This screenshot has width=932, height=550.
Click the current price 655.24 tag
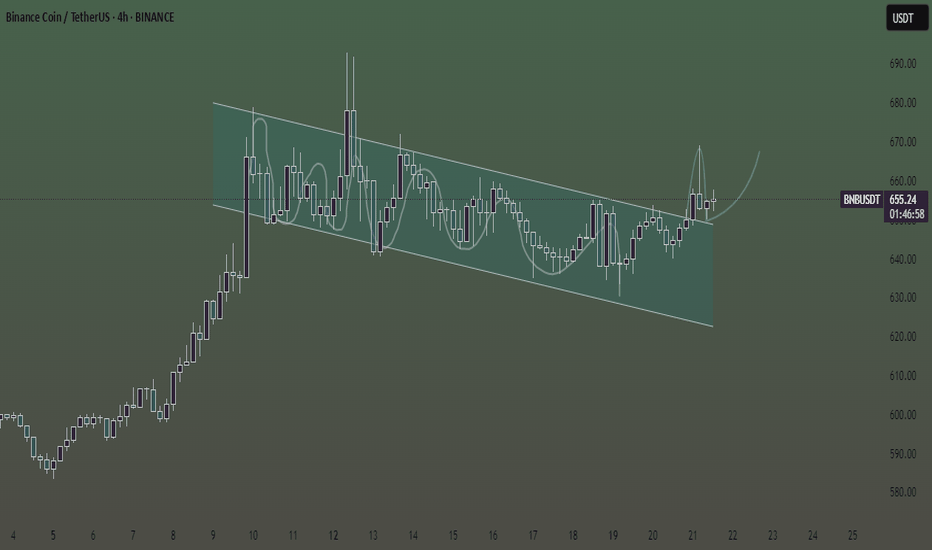coord(903,199)
